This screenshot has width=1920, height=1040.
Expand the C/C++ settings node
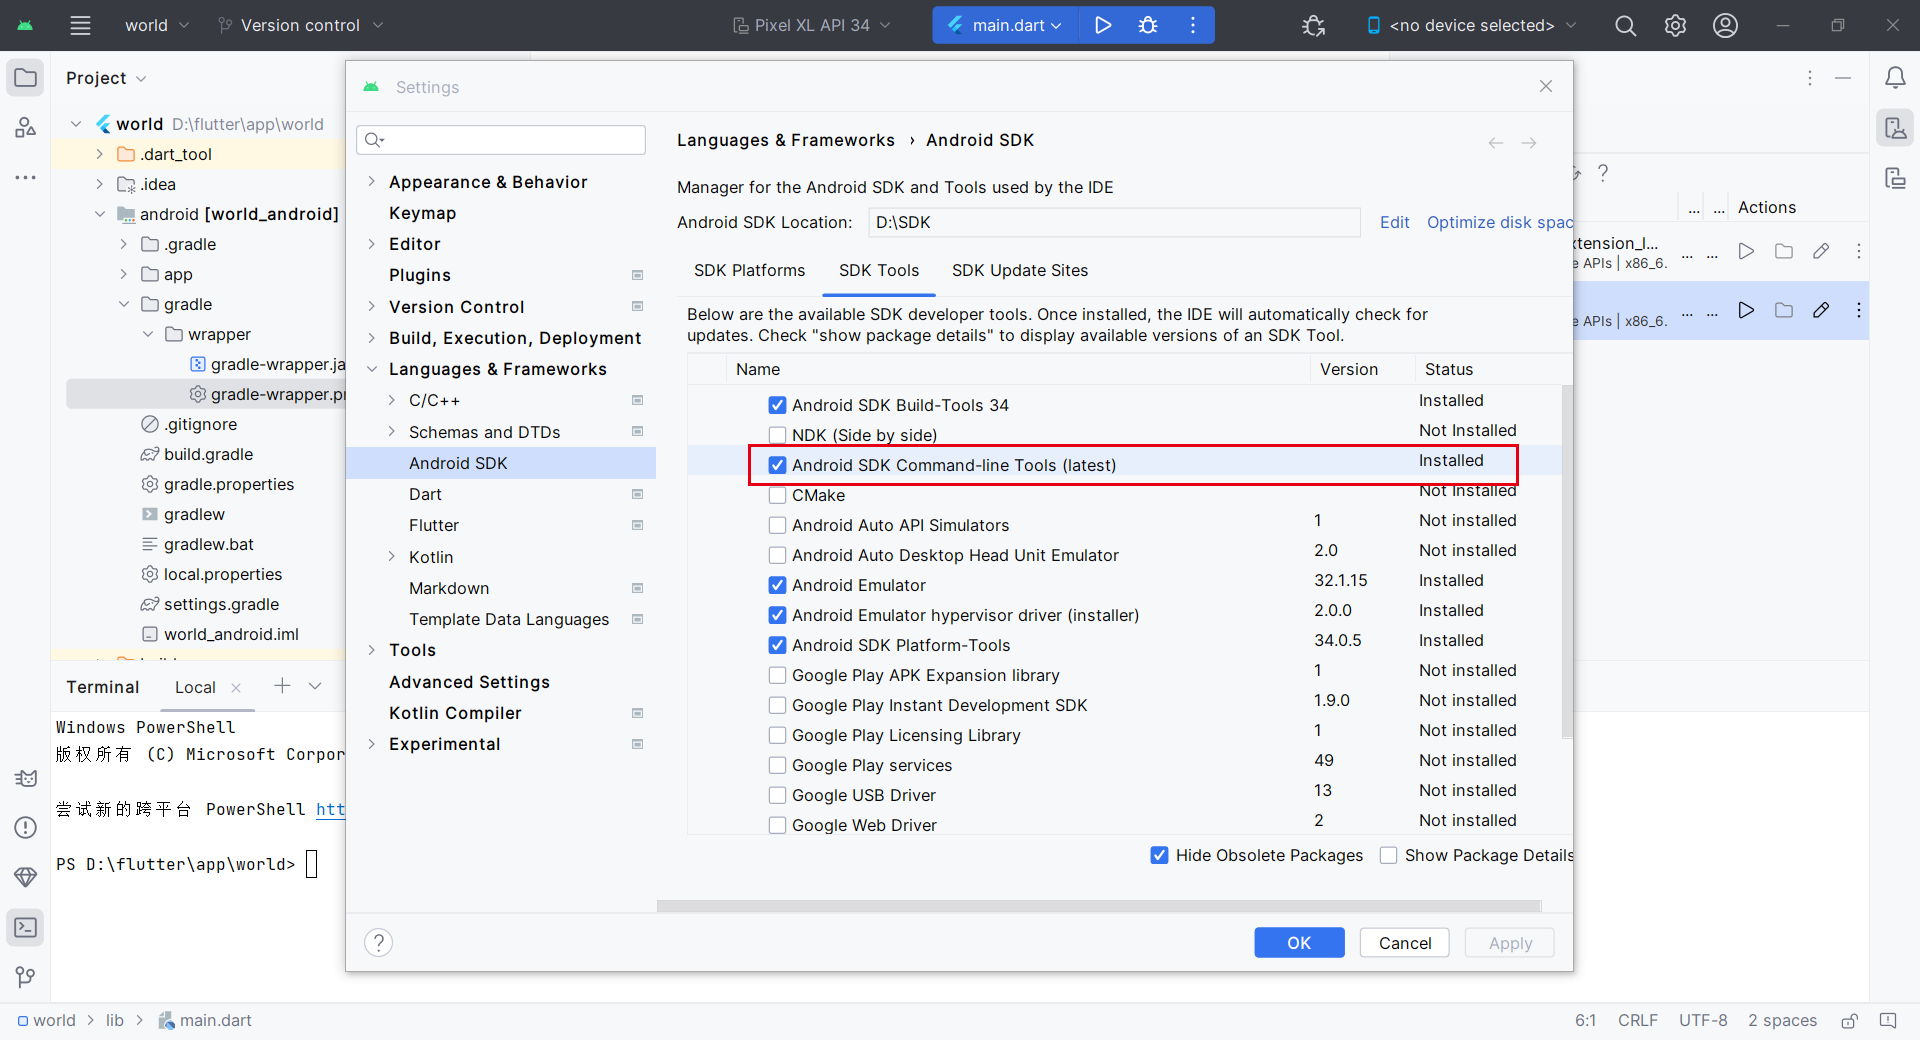point(392,400)
